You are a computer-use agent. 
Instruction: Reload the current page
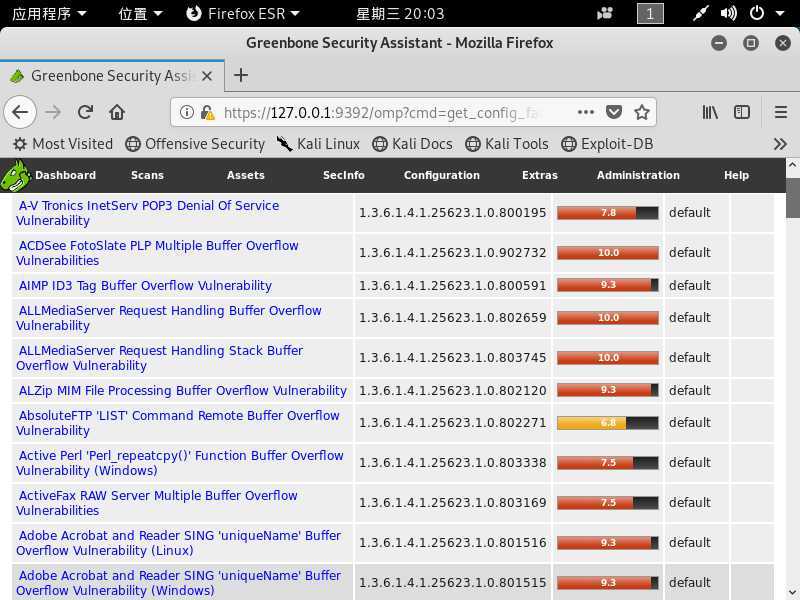click(x=85, y=112)
